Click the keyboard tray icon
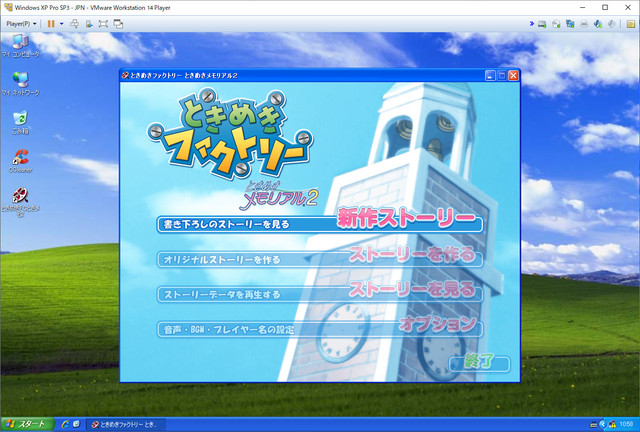This screenshot has height=432, width=640. click(x=594, y=425)
